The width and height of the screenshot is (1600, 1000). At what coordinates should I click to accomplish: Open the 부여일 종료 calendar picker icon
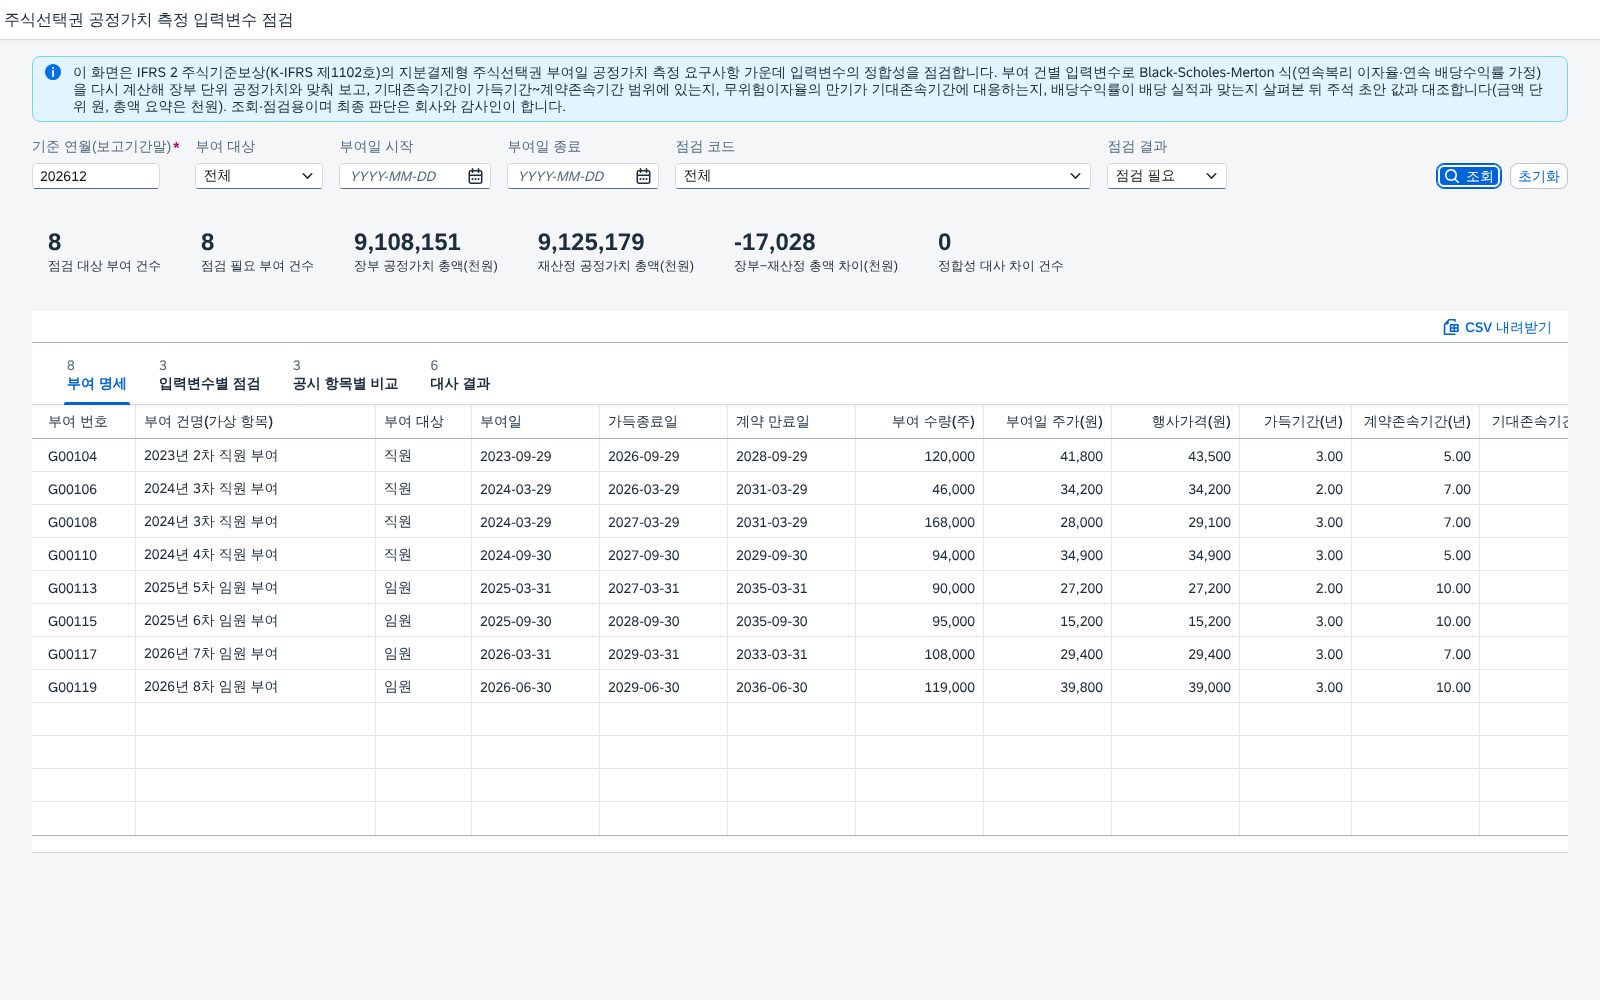(644, 176)
